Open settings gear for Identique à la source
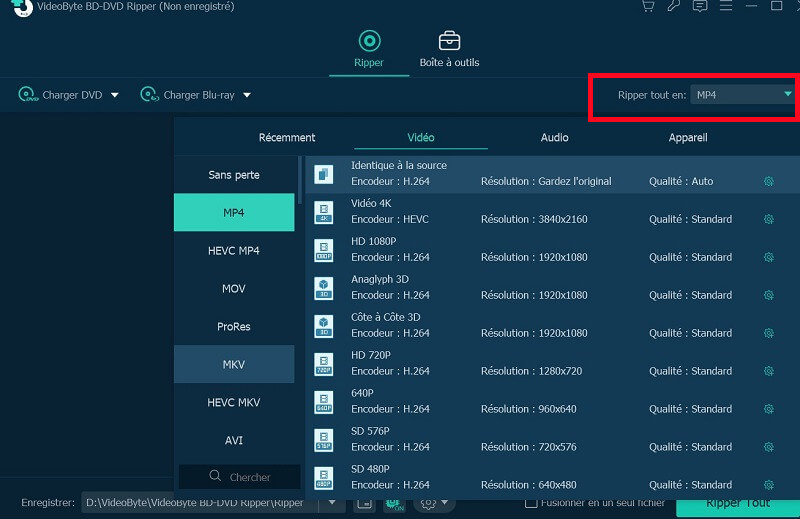This screenshot has width=800, height=519. pyautogui.click(x=769, y=182)
